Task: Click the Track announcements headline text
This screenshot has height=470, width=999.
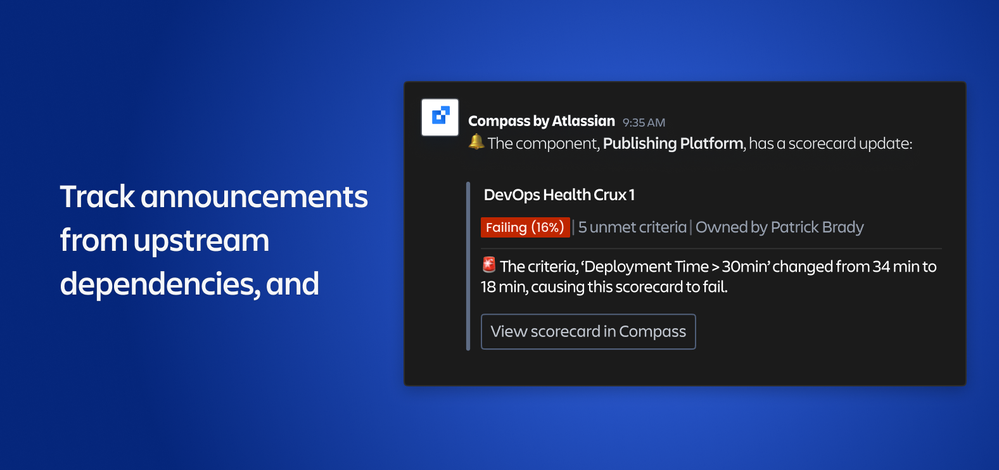Action: pos(214,241)
